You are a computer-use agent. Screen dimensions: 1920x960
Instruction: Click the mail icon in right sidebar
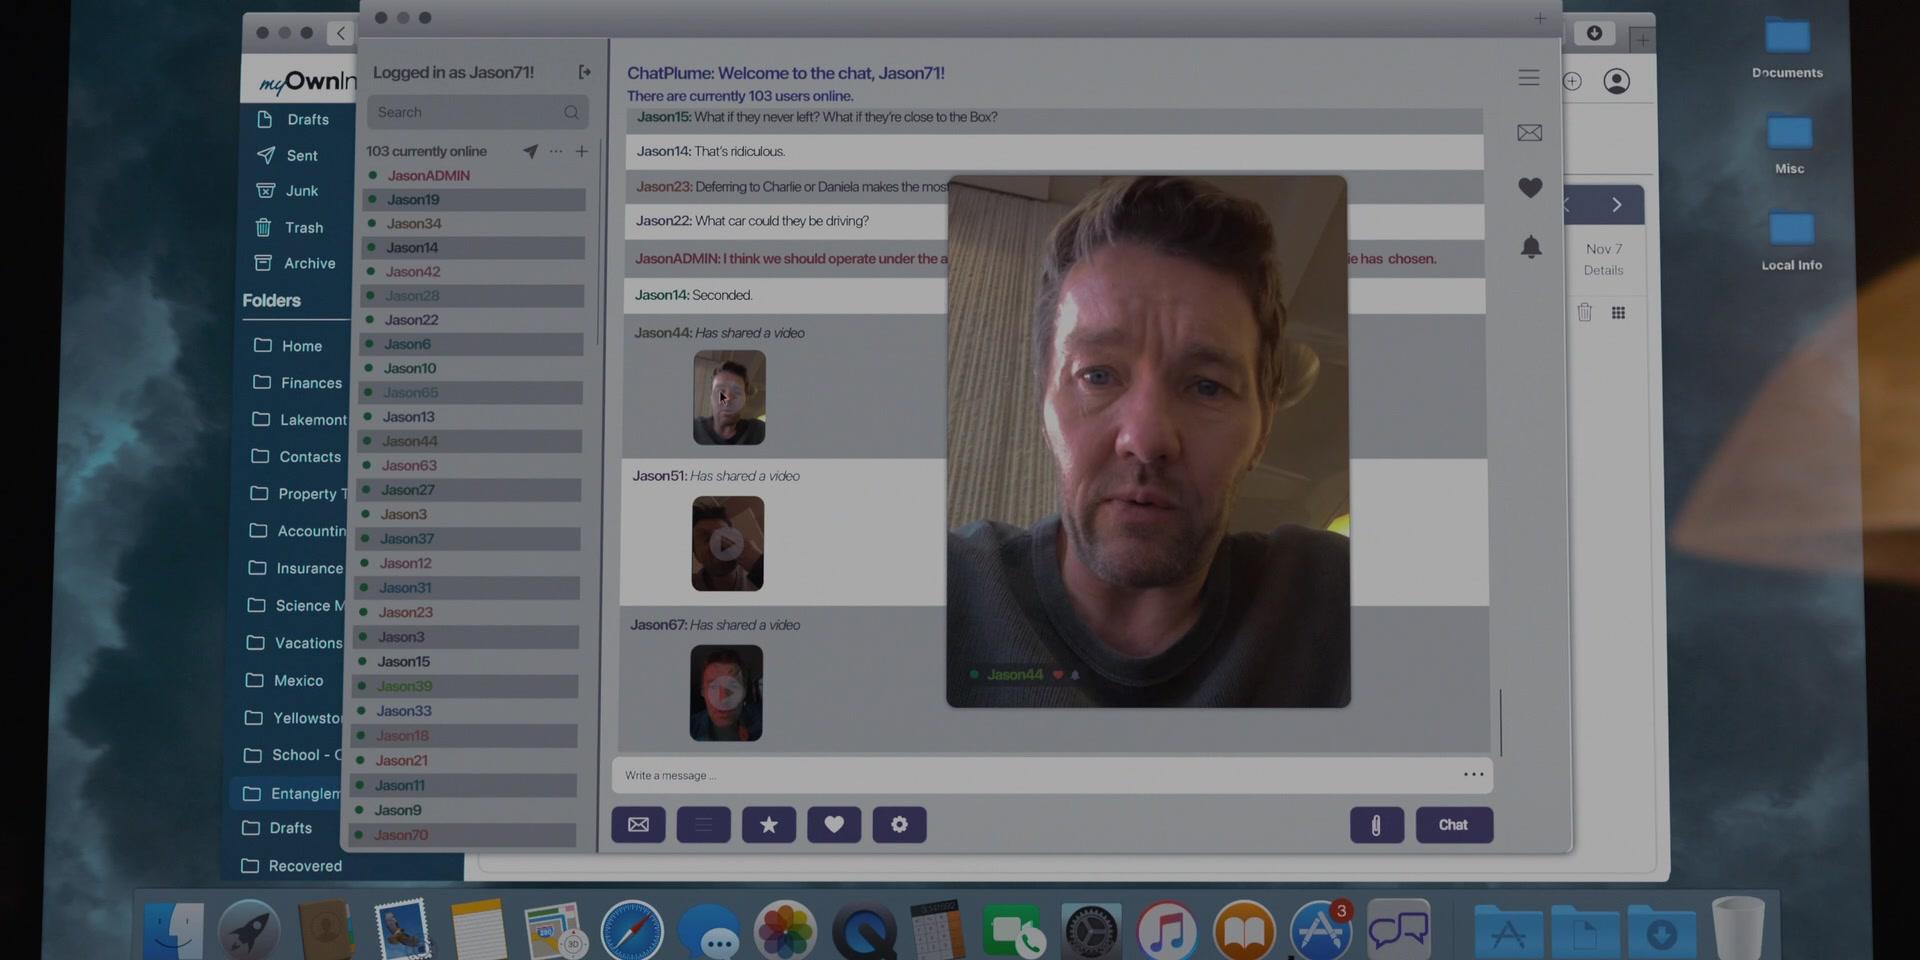coord(1529,133)
